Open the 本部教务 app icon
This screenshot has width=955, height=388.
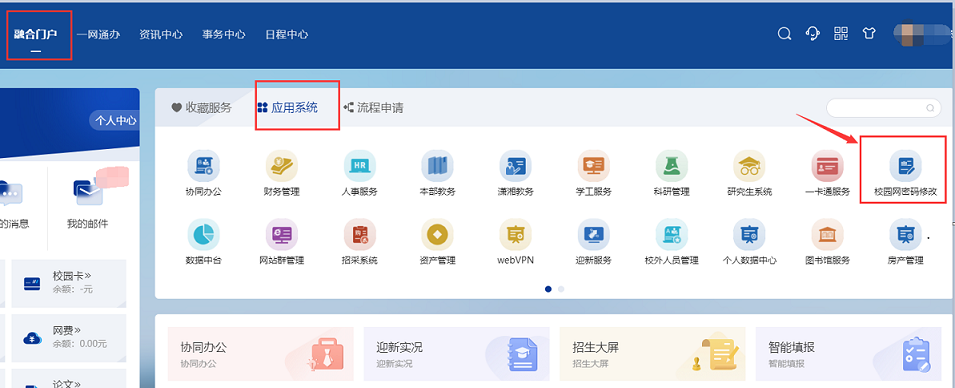437,165
